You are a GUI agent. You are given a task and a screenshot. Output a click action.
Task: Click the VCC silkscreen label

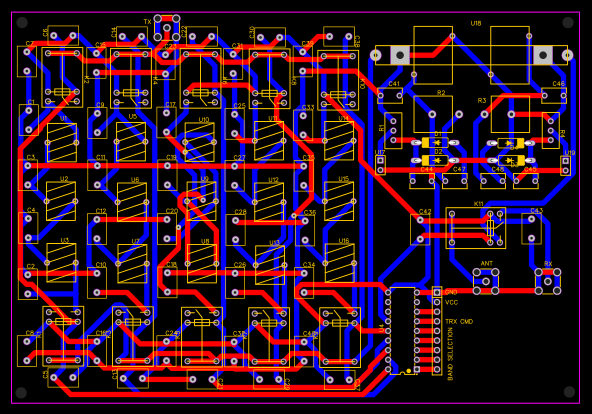452,303
